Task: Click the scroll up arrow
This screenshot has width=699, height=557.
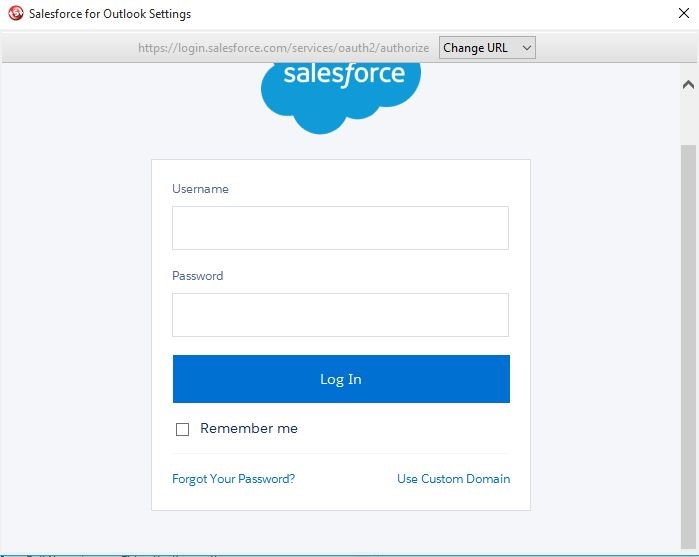Action: 688,85
